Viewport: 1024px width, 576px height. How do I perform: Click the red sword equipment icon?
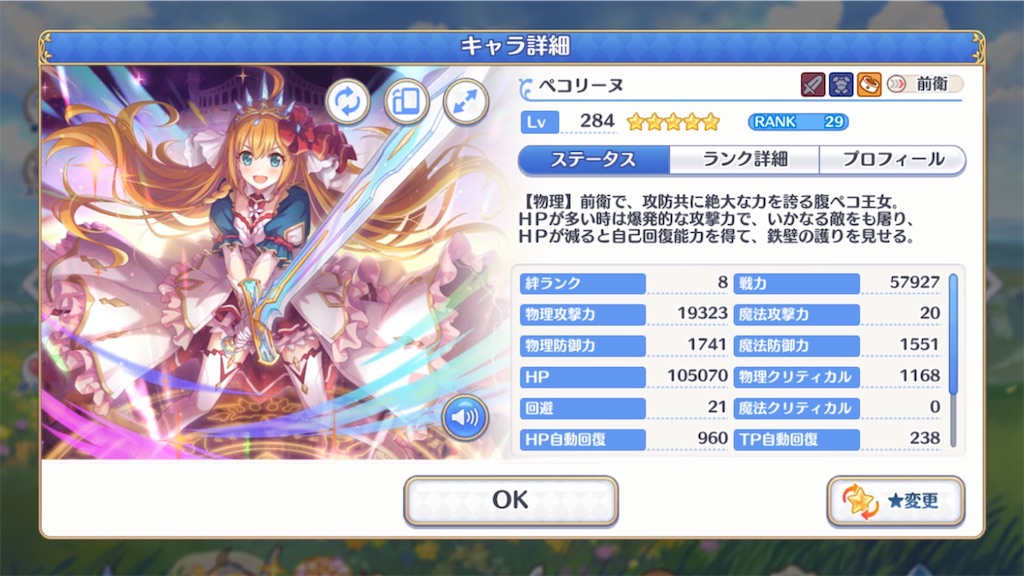(x=813, y=84)
